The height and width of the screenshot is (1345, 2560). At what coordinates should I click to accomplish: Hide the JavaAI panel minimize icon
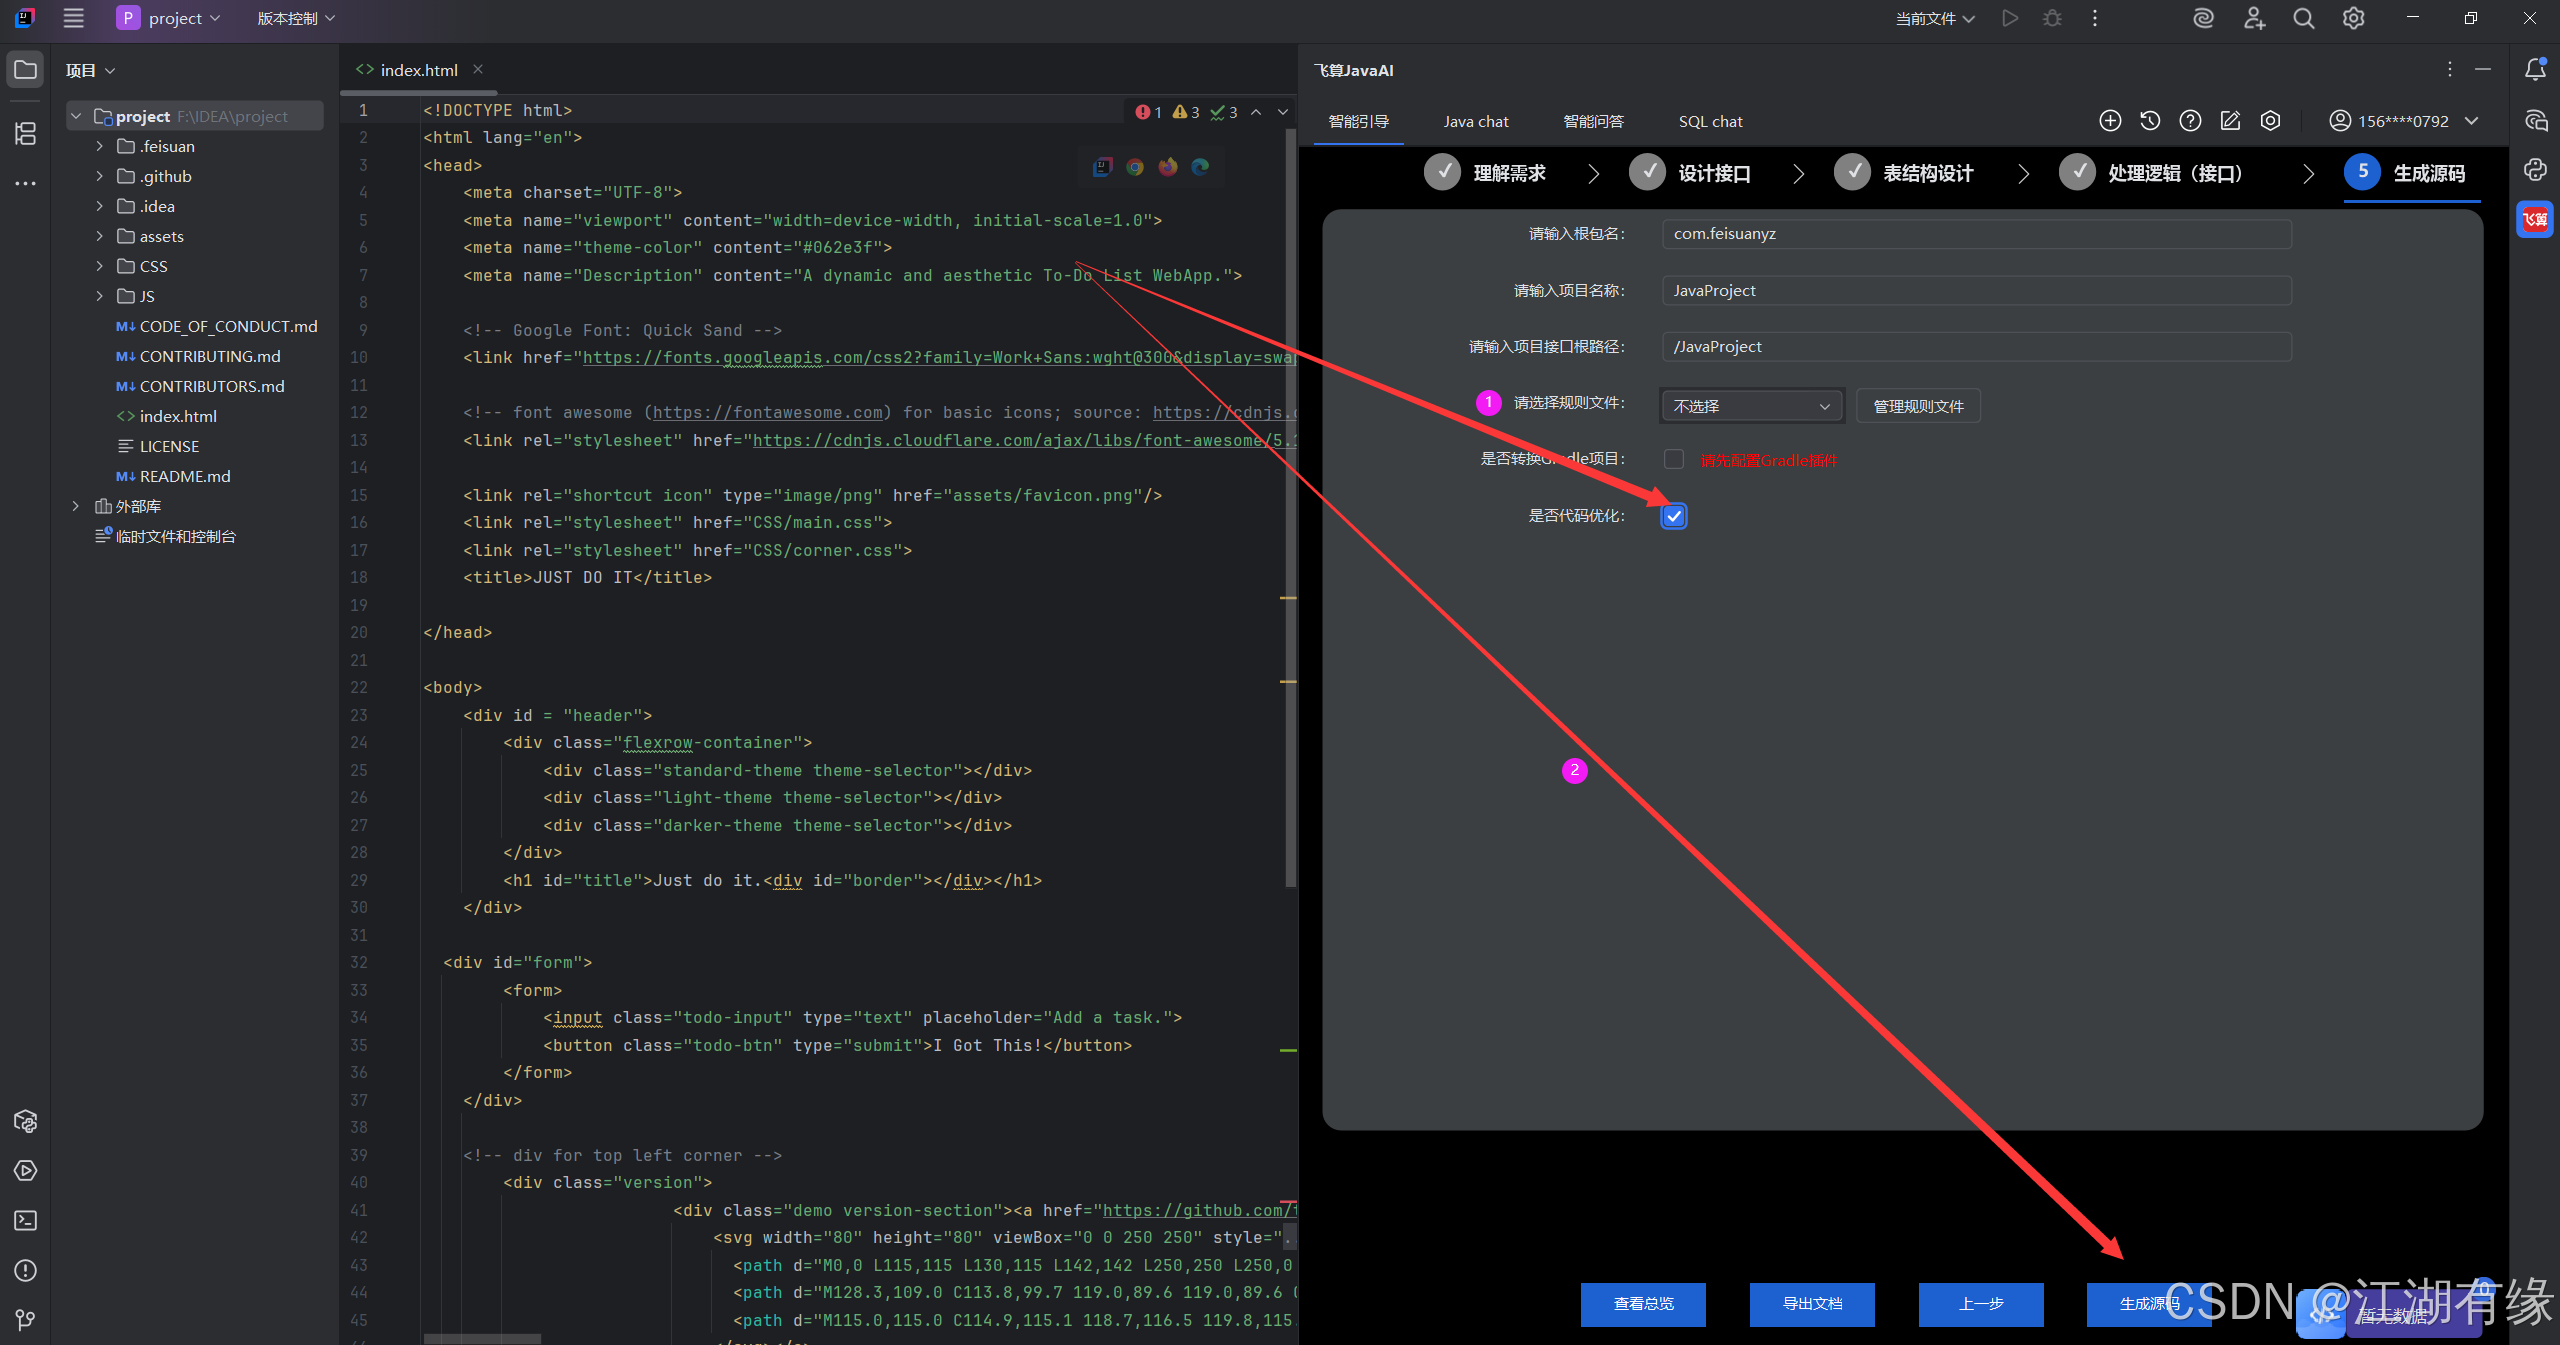point(2483,69)
